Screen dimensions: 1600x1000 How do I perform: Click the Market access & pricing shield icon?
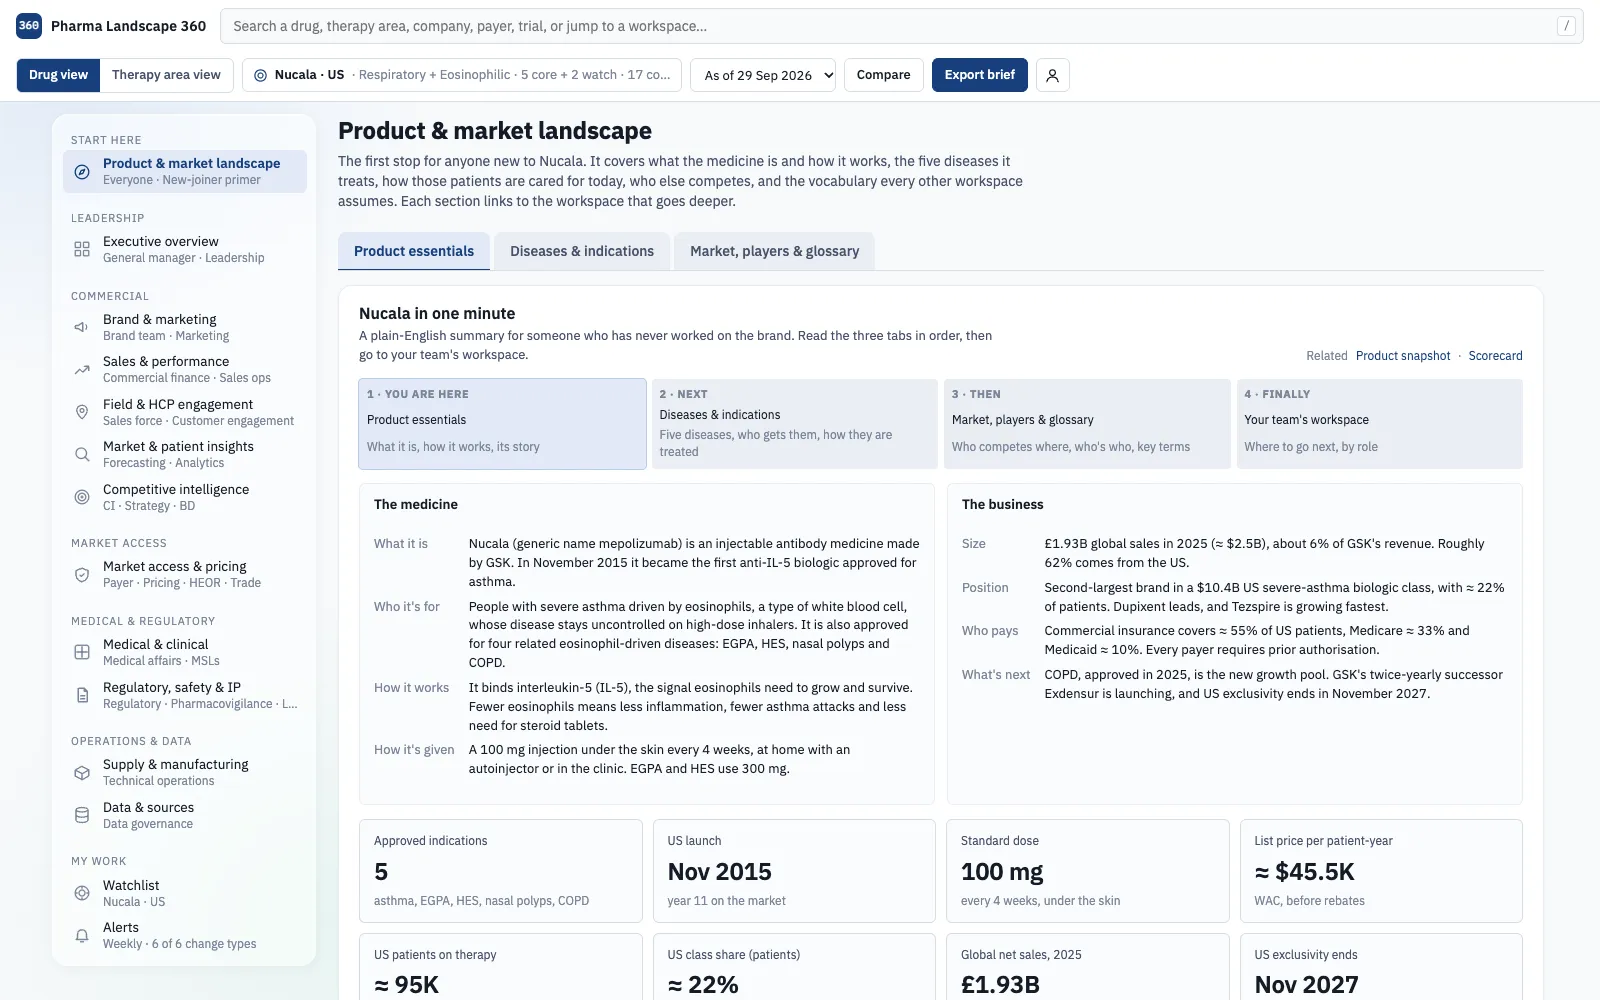tap(82, 574)
